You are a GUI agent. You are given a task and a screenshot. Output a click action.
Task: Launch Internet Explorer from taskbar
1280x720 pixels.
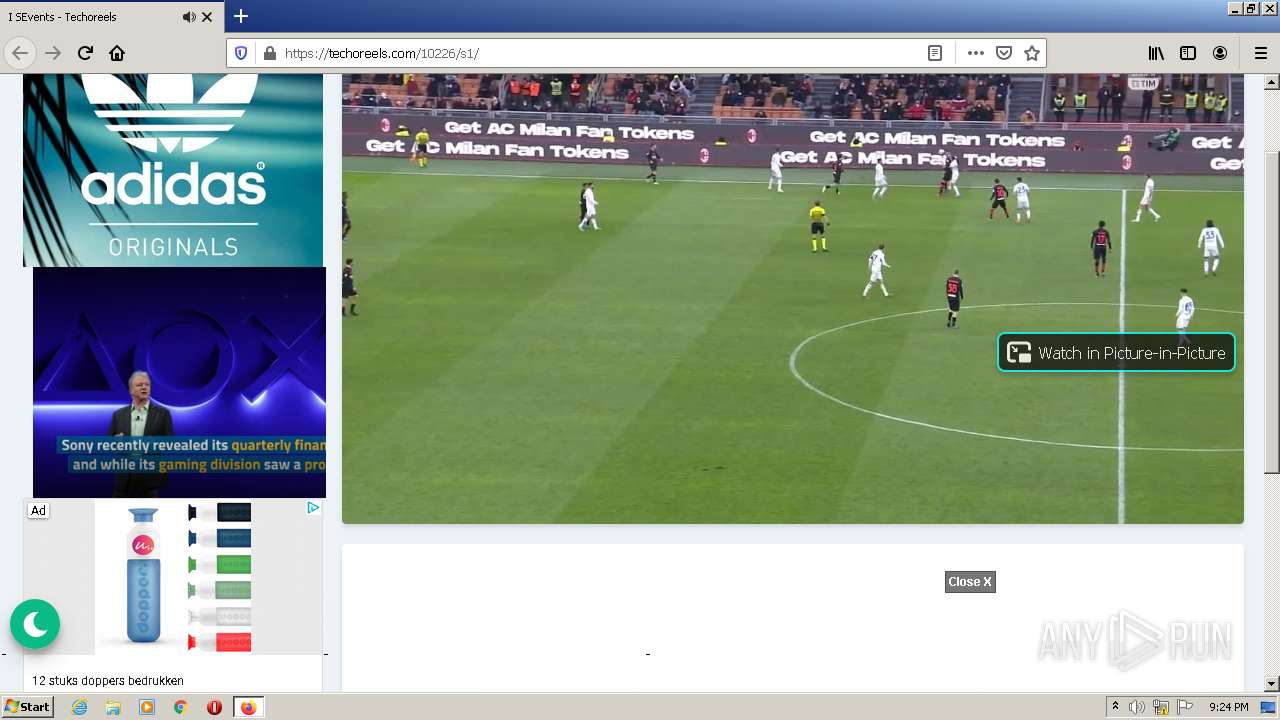coord(80,707)
